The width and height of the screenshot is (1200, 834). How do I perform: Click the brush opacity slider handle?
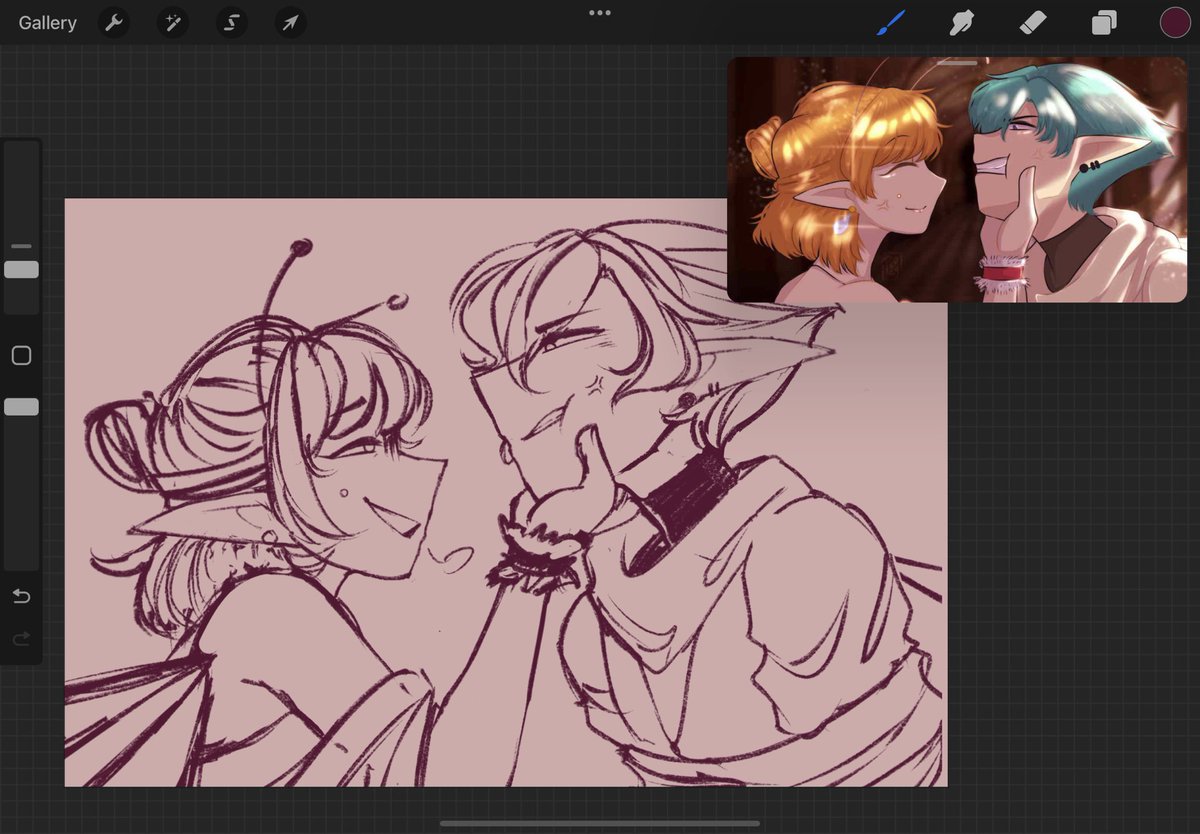(x=21, y=407)
